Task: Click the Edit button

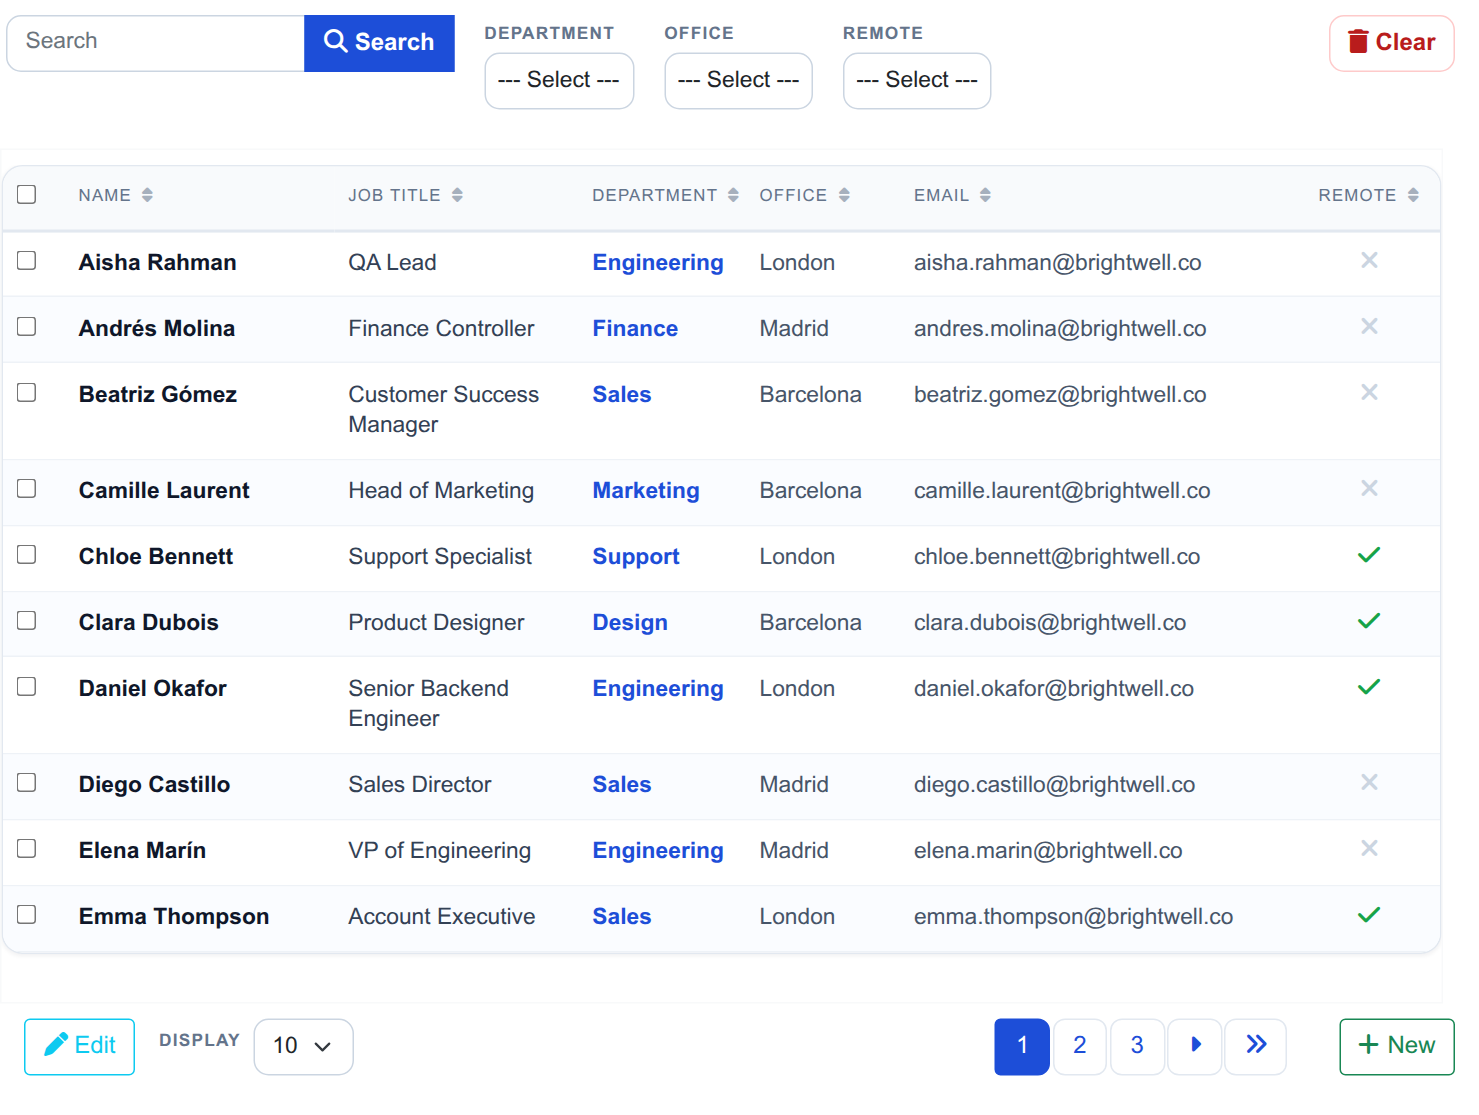Action: pos(79,1046)
